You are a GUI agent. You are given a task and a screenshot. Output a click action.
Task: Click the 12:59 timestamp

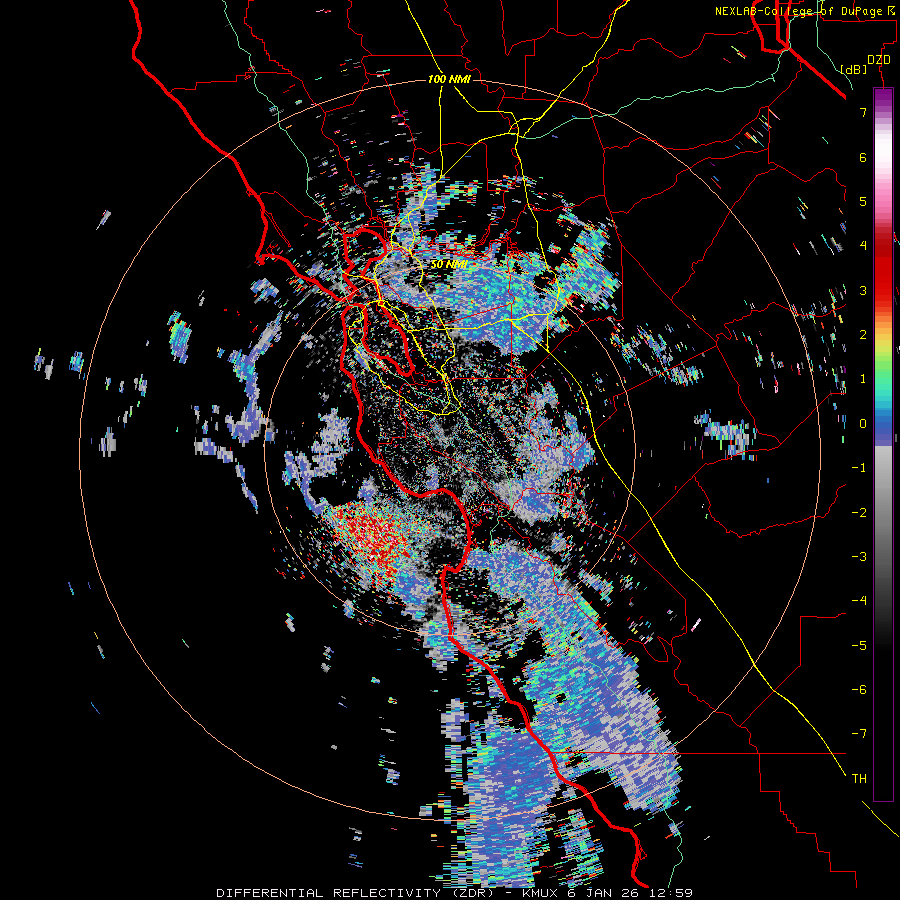673,893
